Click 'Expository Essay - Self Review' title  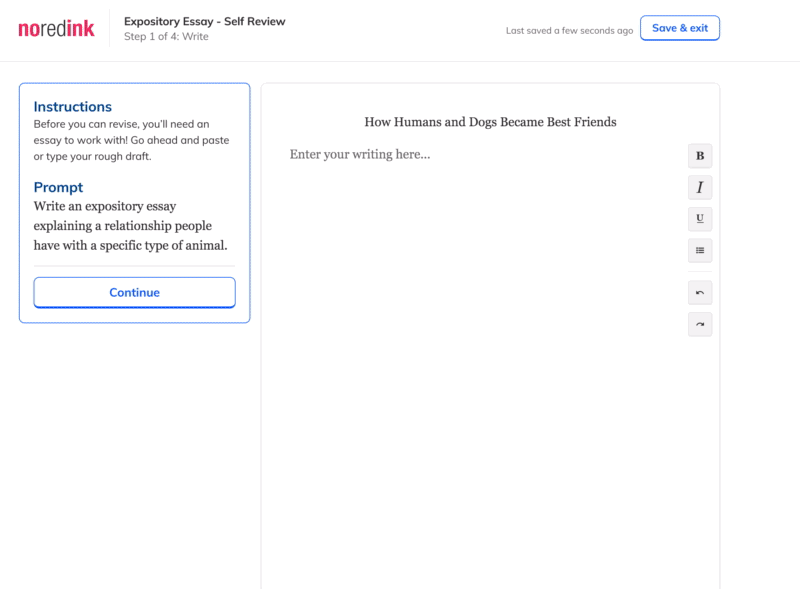(205, 21)
